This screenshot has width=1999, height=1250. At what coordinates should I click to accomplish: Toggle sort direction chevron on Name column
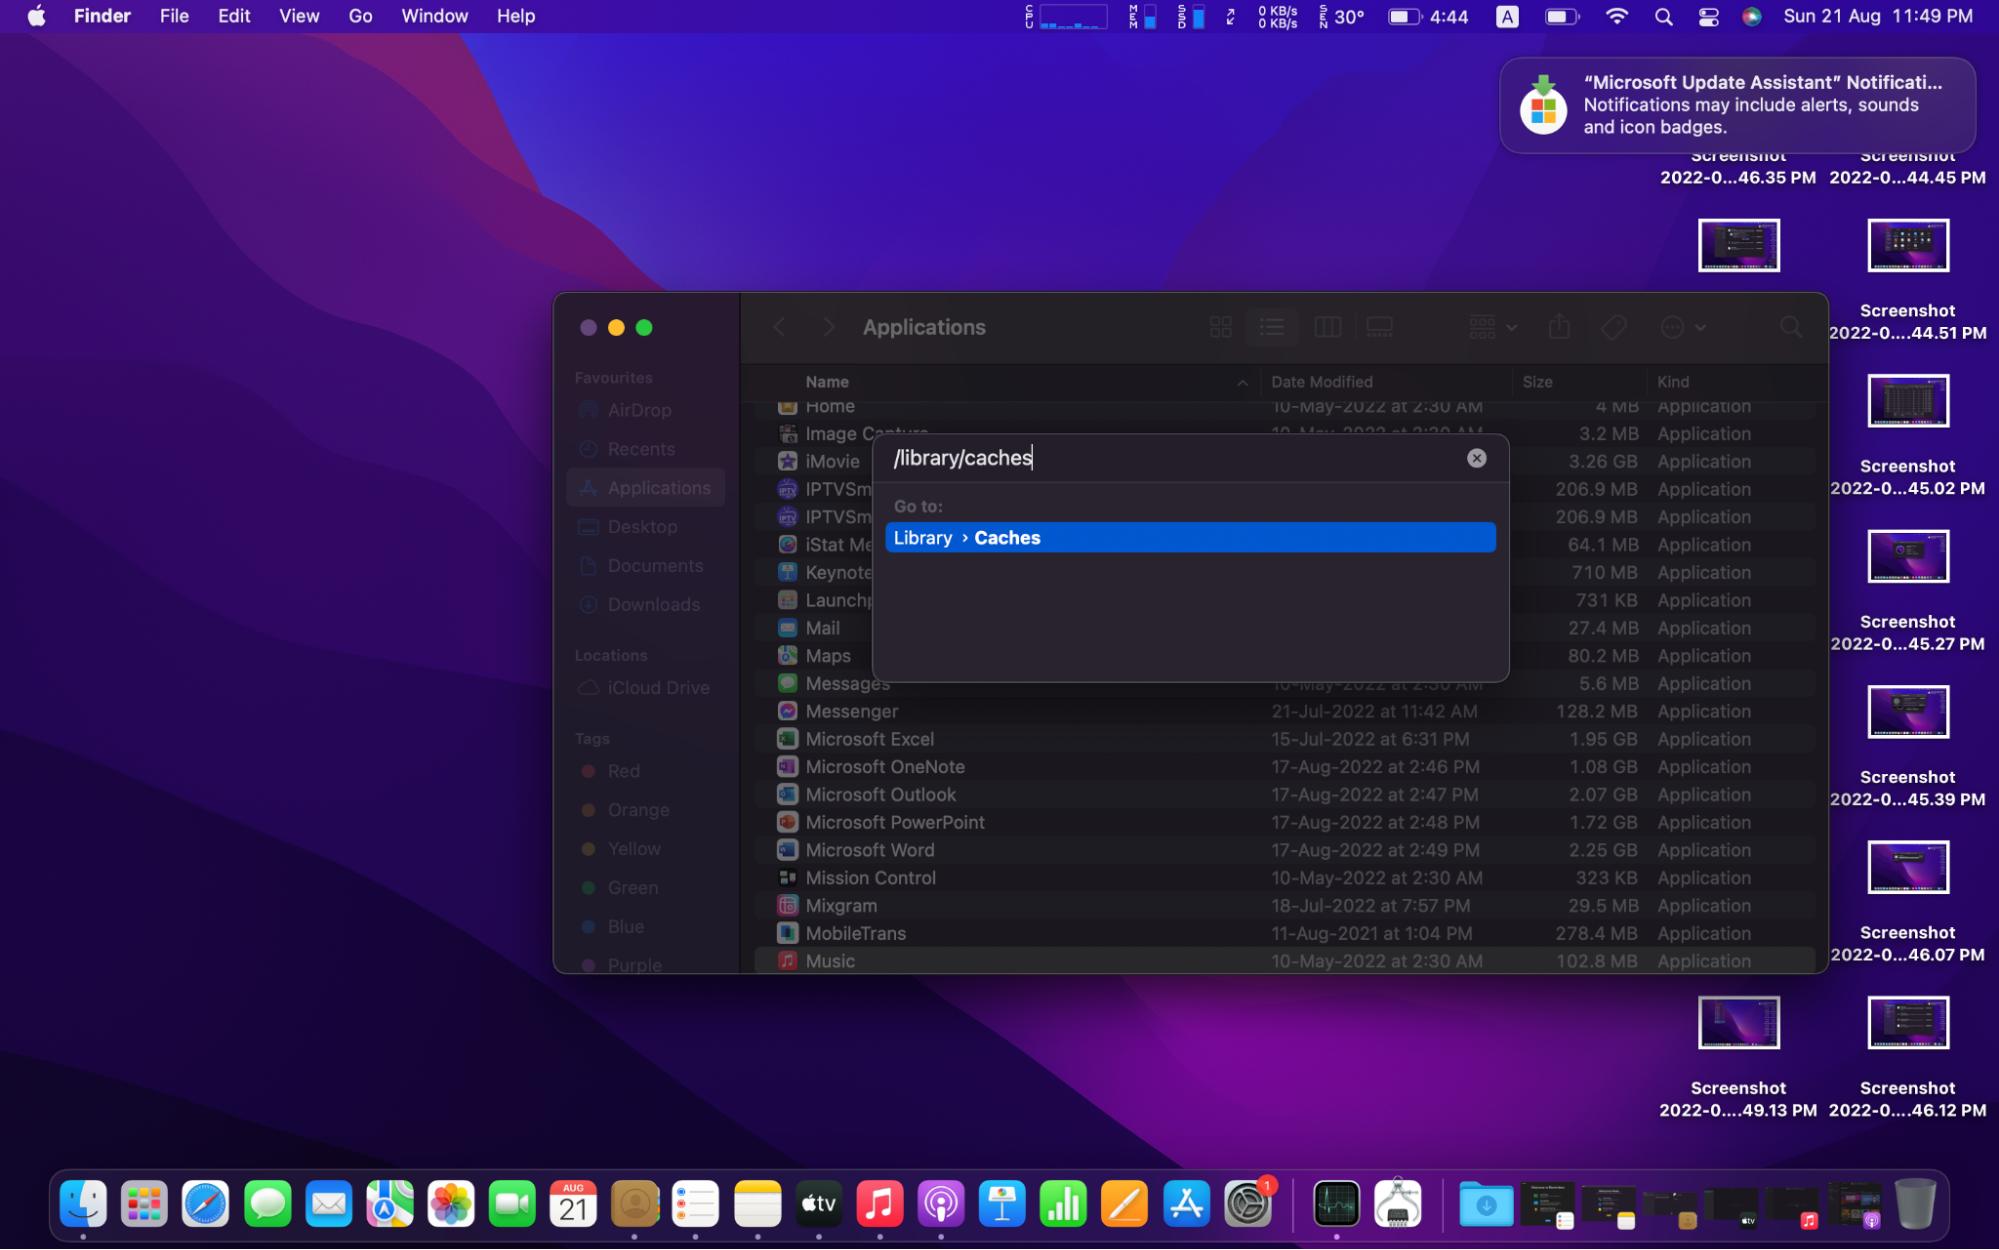point(1242,382)
